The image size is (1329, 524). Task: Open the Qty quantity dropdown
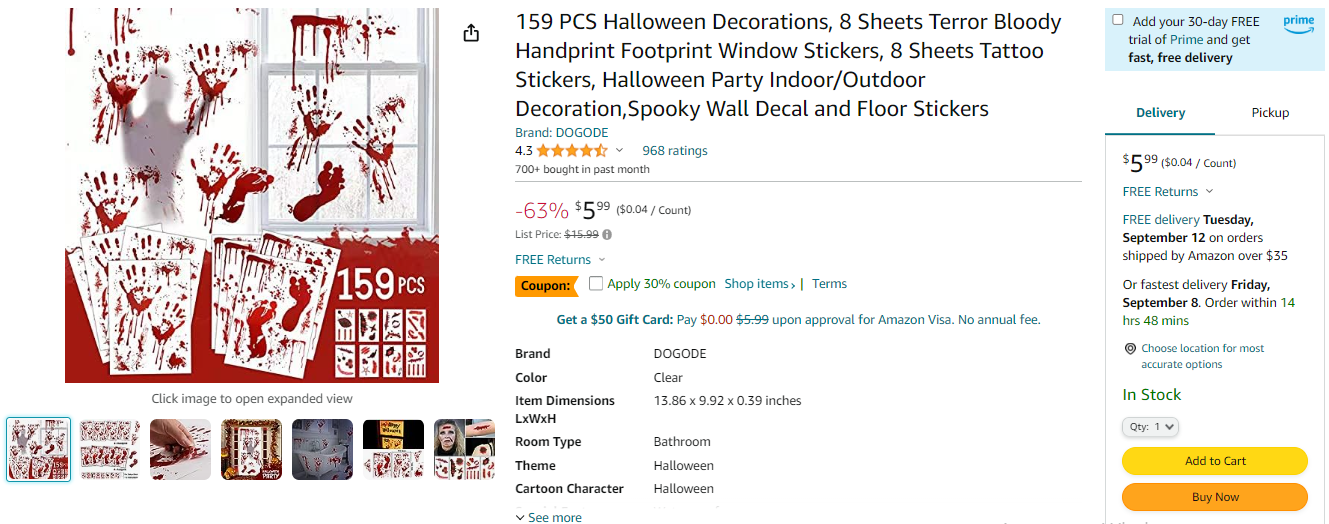tap(1150, 427)
